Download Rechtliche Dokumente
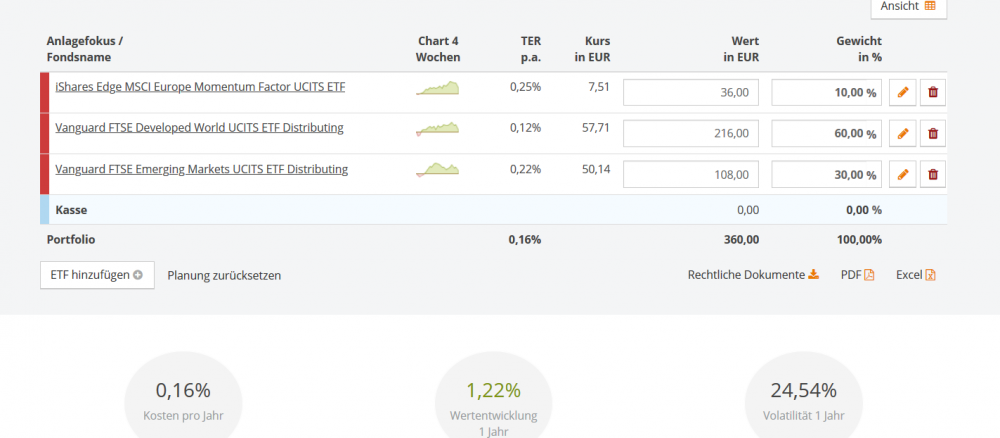Image resolution: width=1000 pixels, height=438 pixels. click(x=753, y=275)
